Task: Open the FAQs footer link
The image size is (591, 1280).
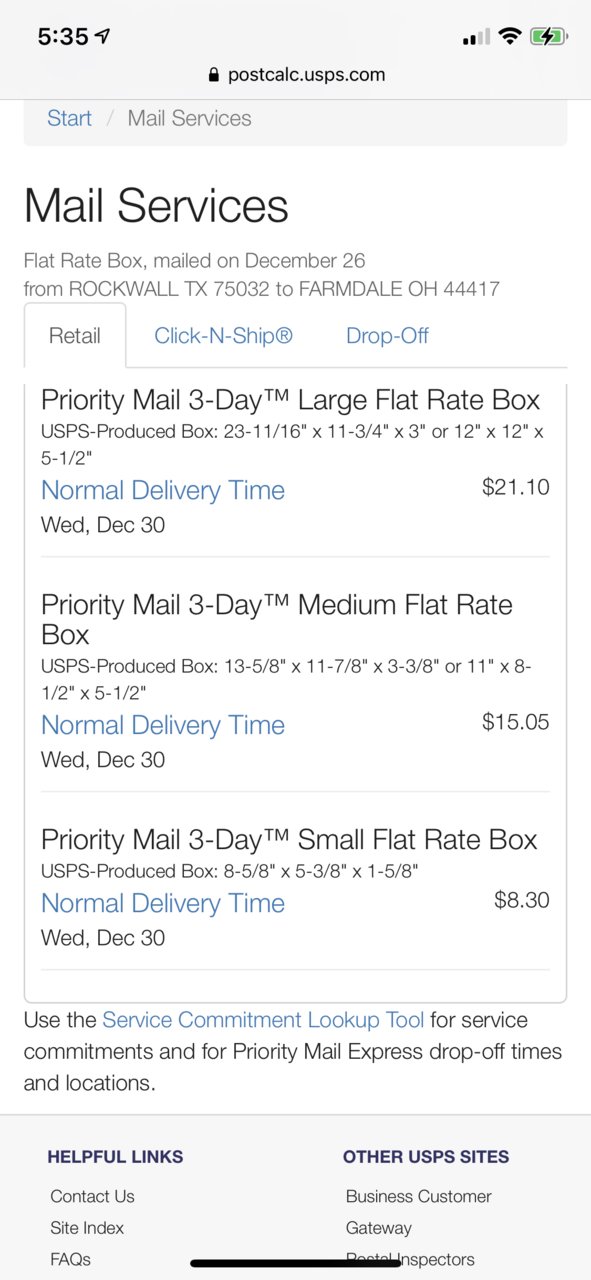Action: point(70,1260)
